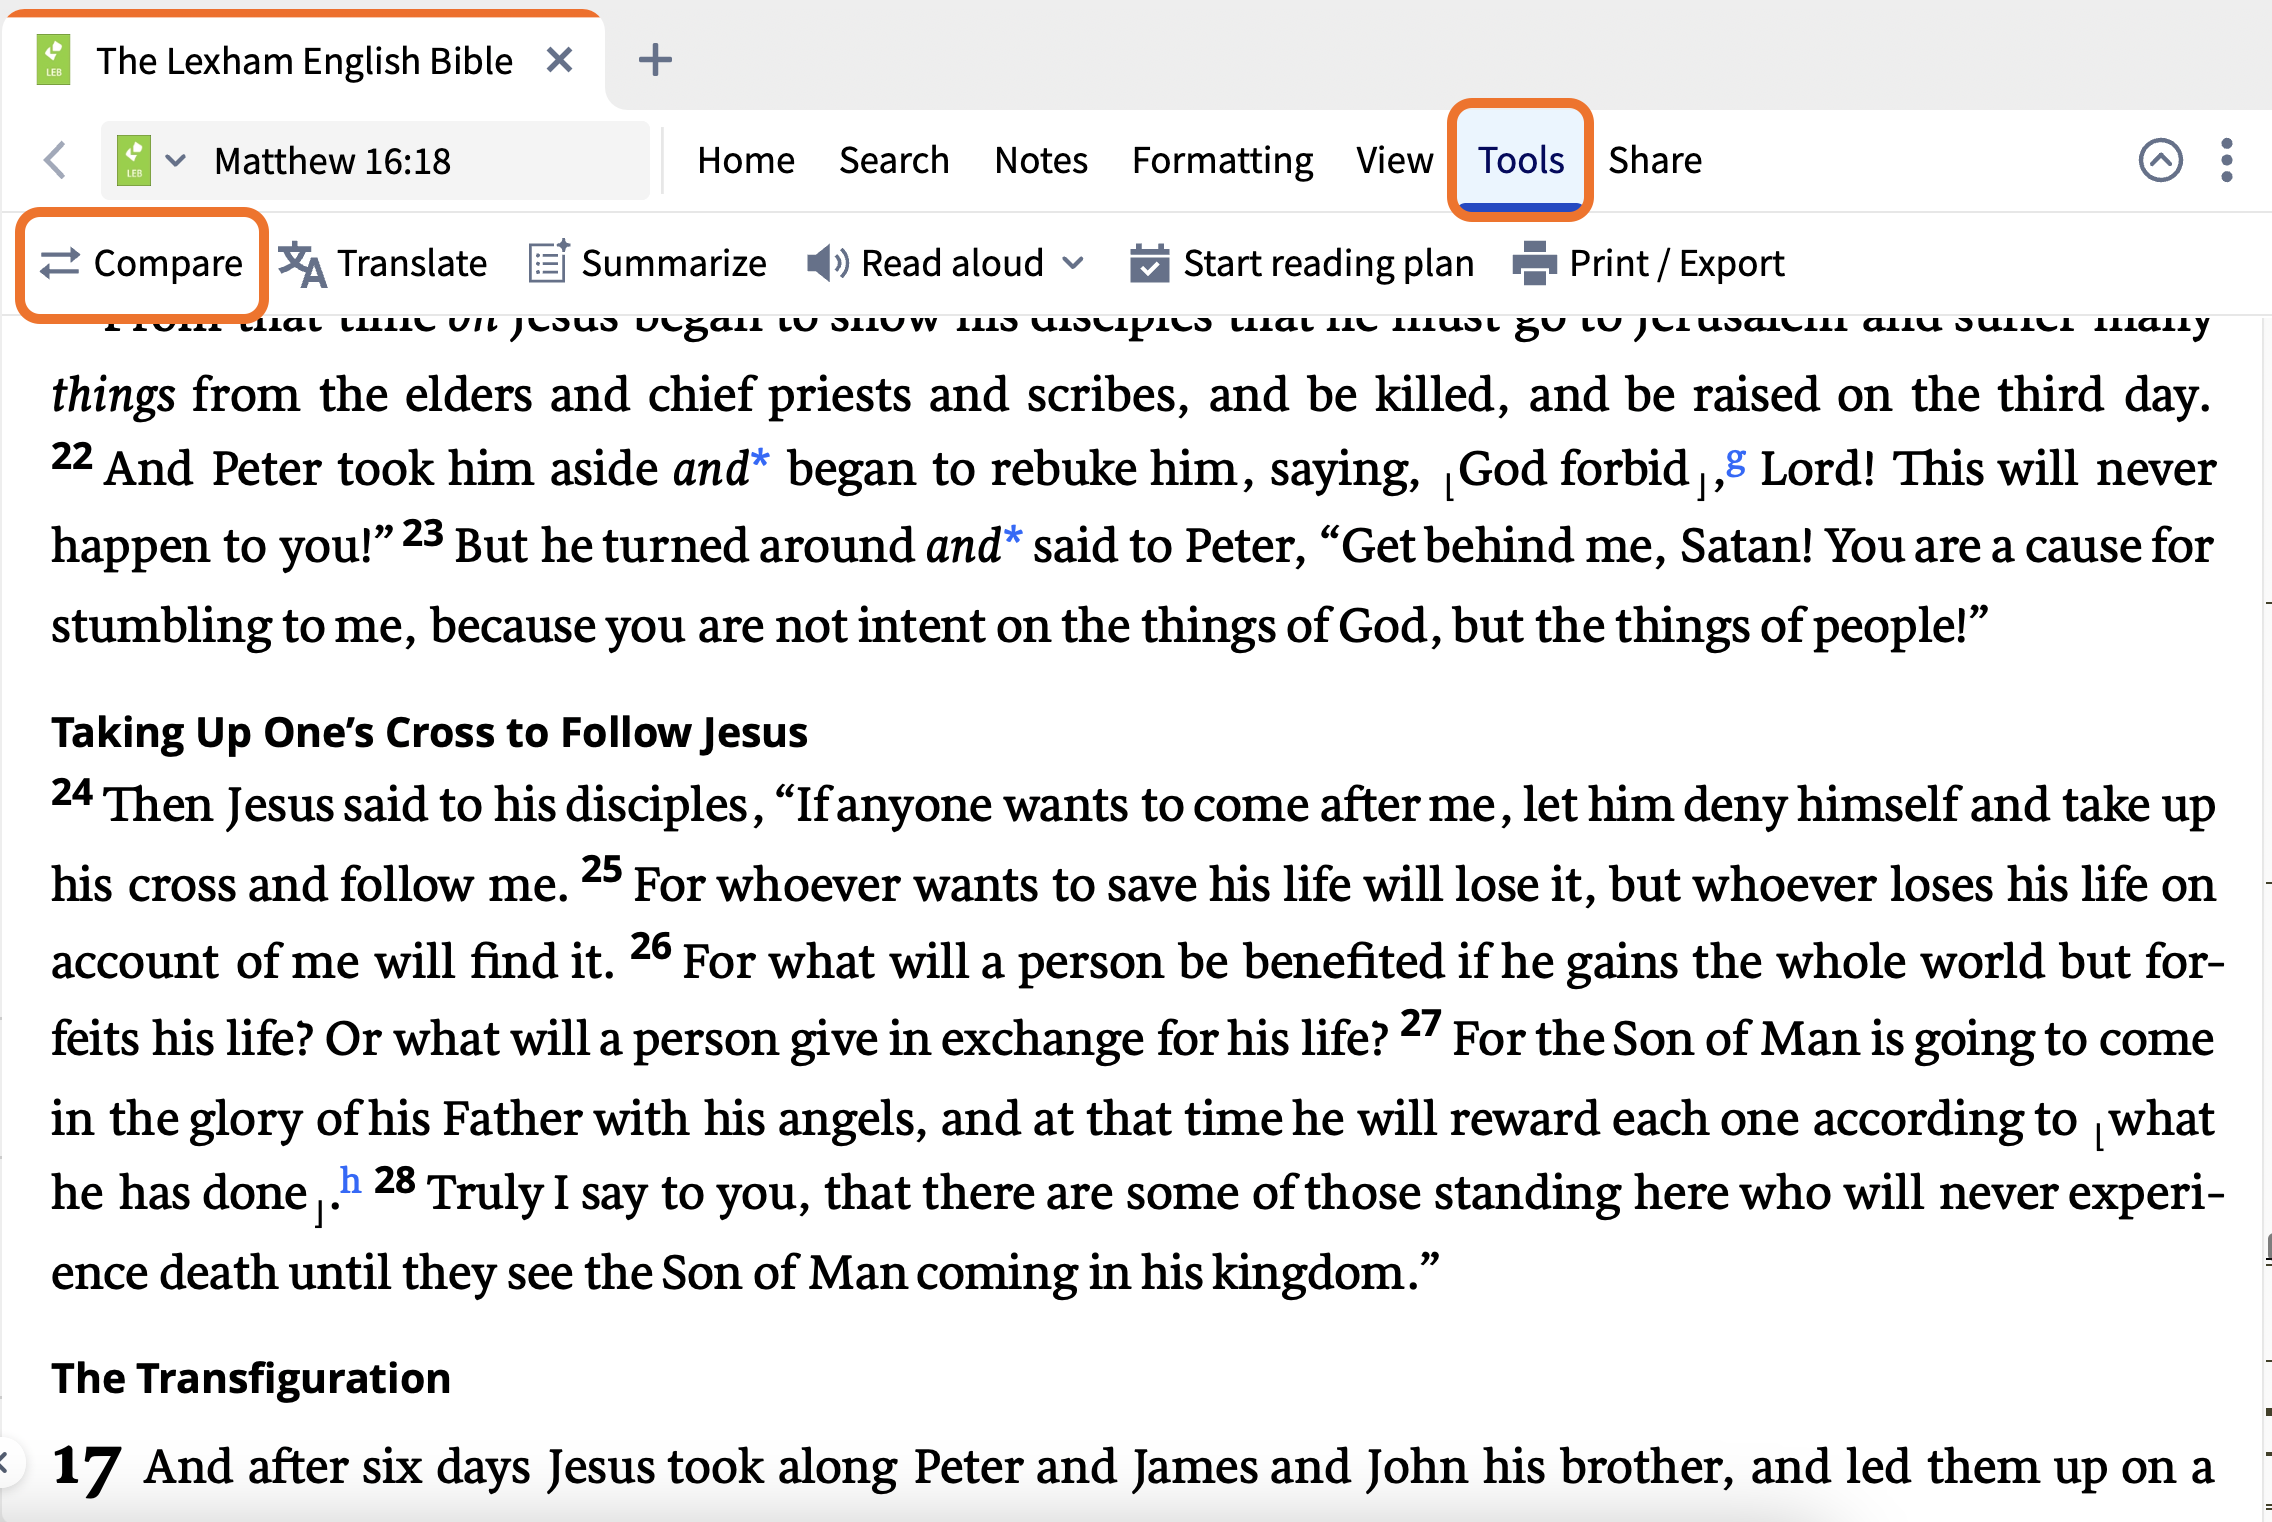The height and width of the screenshot is (1522, 2272).
Task: Close The Lexham English Bible tab
Action: (x=560, y=60)
